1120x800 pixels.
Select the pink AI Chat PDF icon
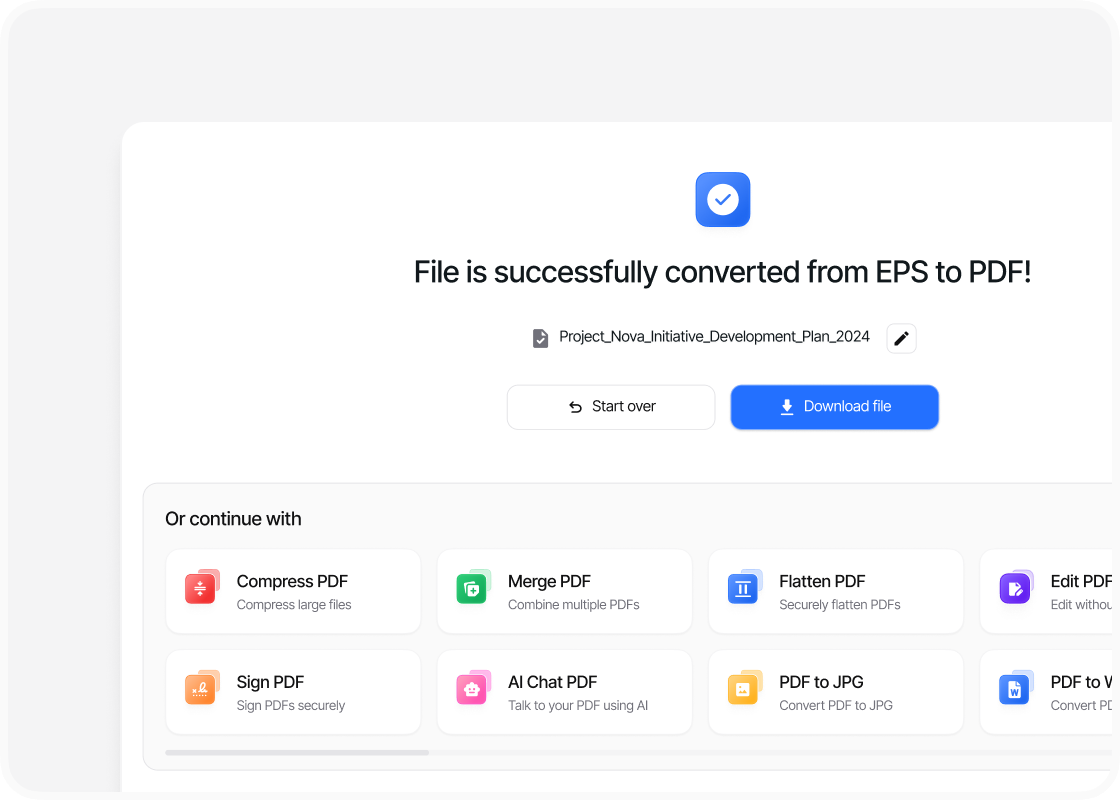[x=472, y=688]
